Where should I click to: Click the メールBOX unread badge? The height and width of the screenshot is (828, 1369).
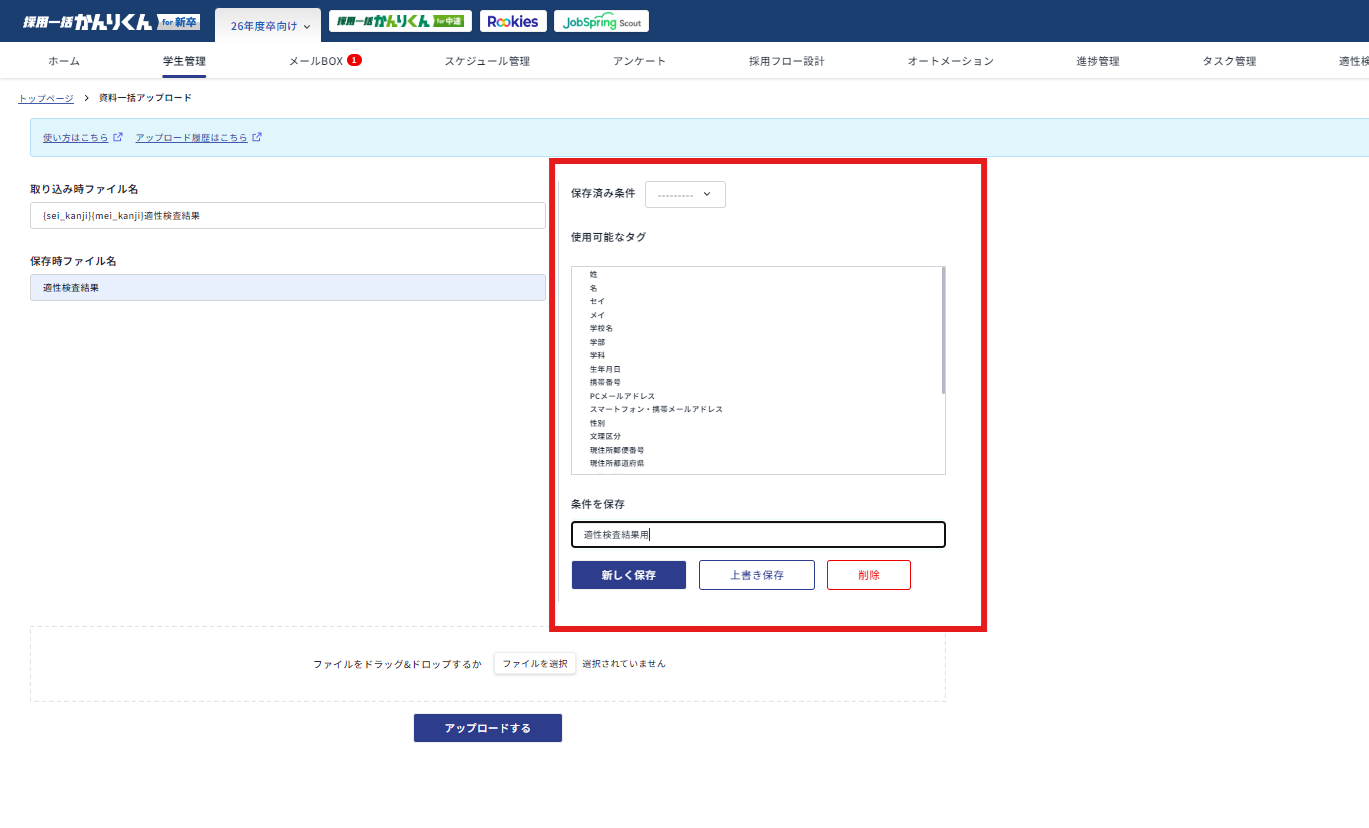pos(354,60)
